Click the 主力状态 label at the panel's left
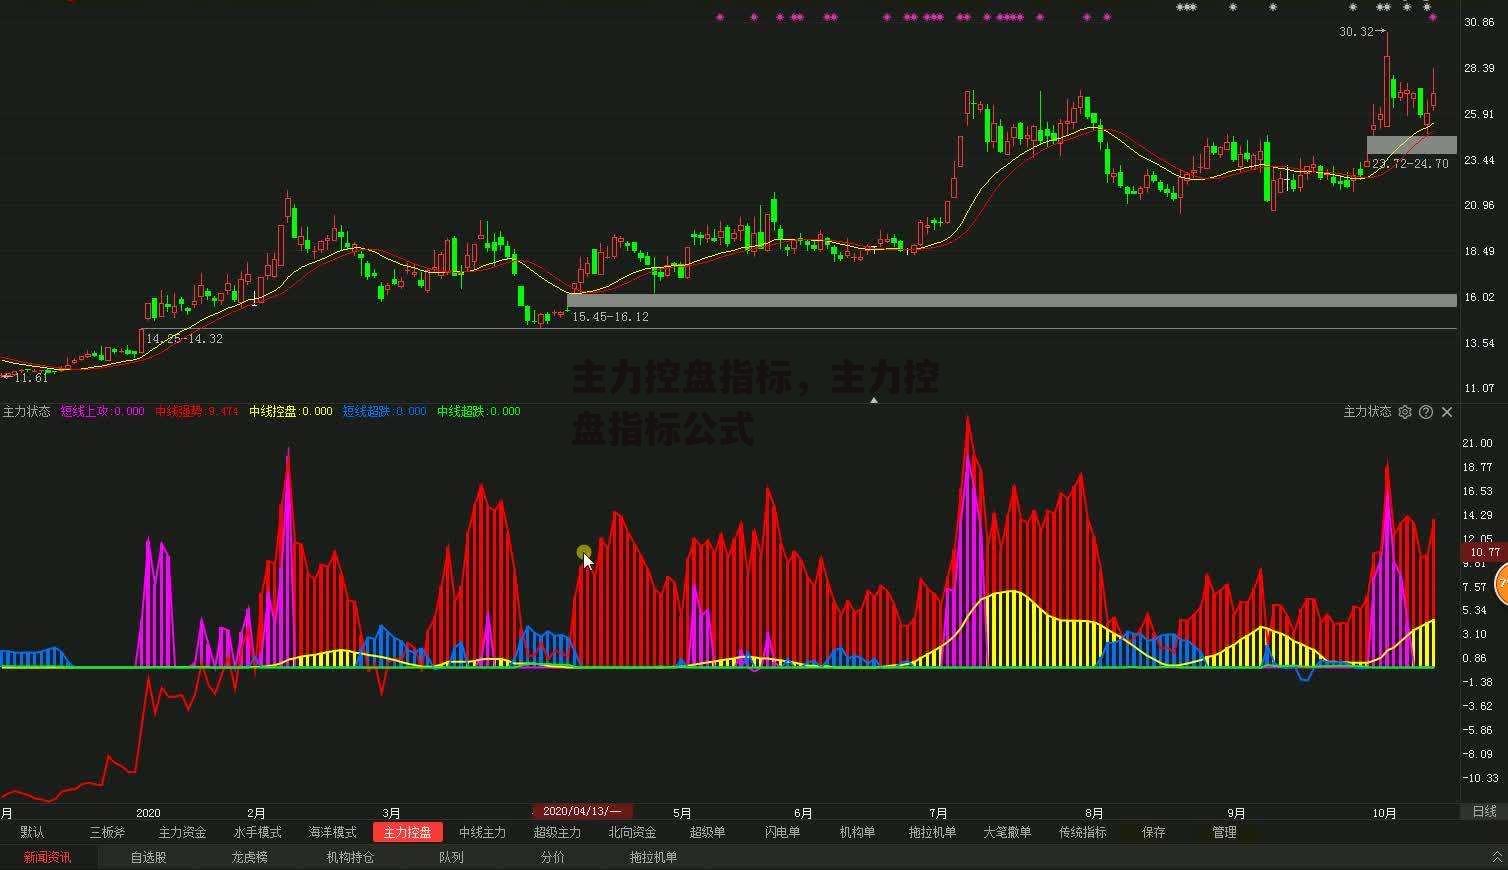Viewport: 1508px width, 870px height. point(26,411)
